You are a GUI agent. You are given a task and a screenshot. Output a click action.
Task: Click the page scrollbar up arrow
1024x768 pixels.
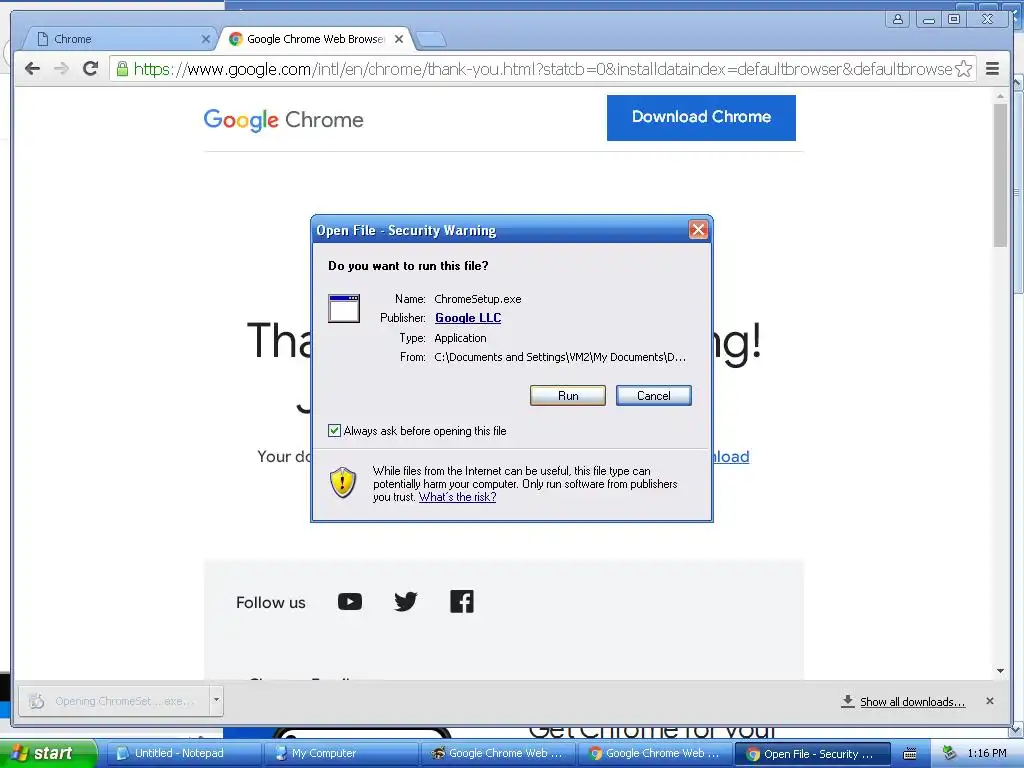(x=1000, y=96)
